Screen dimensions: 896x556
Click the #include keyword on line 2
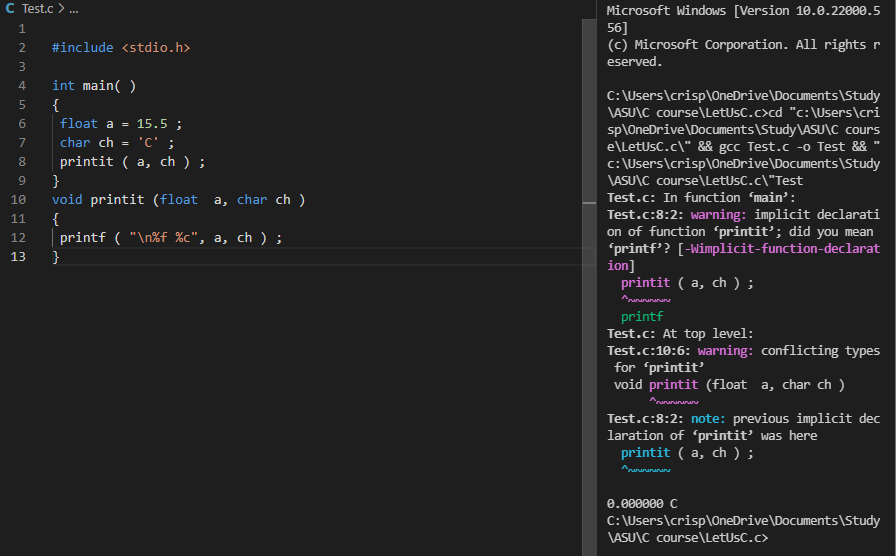82,47
